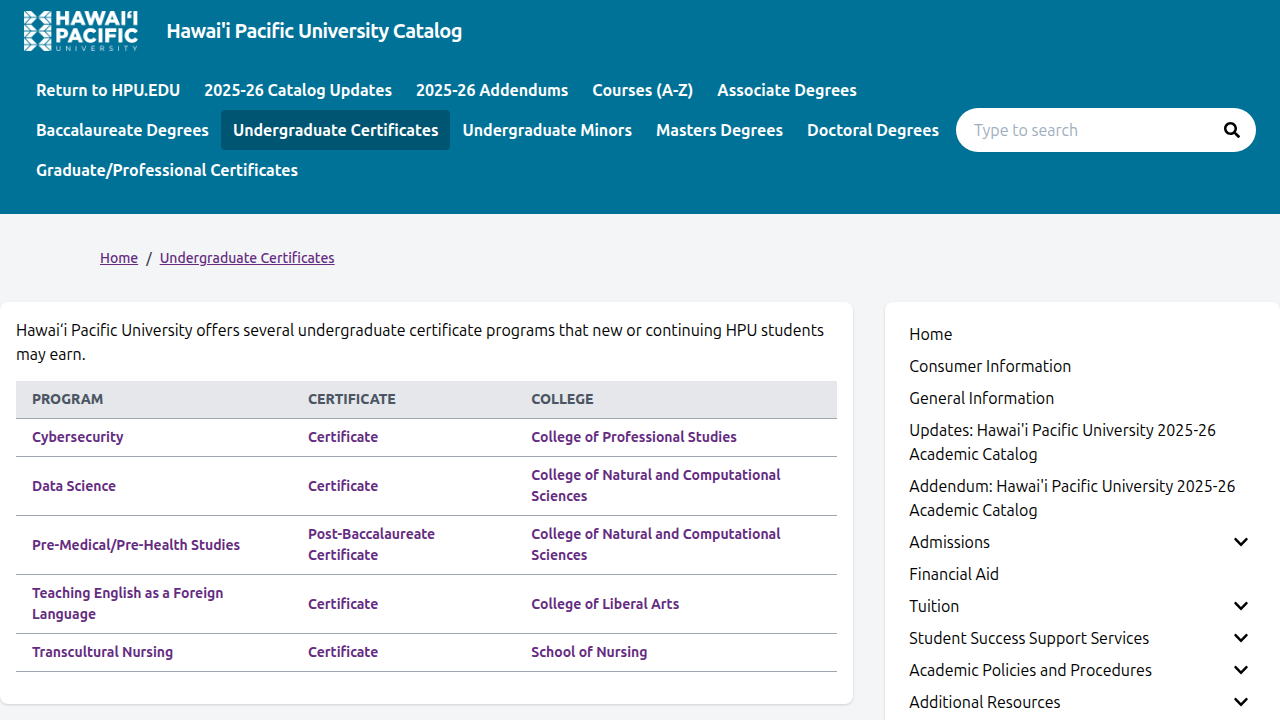Viewport: 1280px width, 720px height.
Task: Open Graduate/Professional Certificates menu item
Action: [167, 170]
